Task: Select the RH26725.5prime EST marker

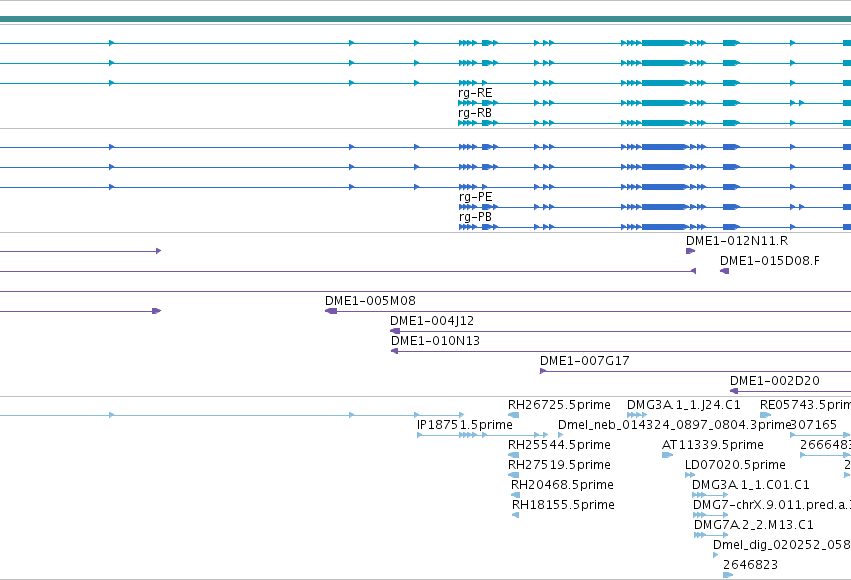Action: [513, 416]
